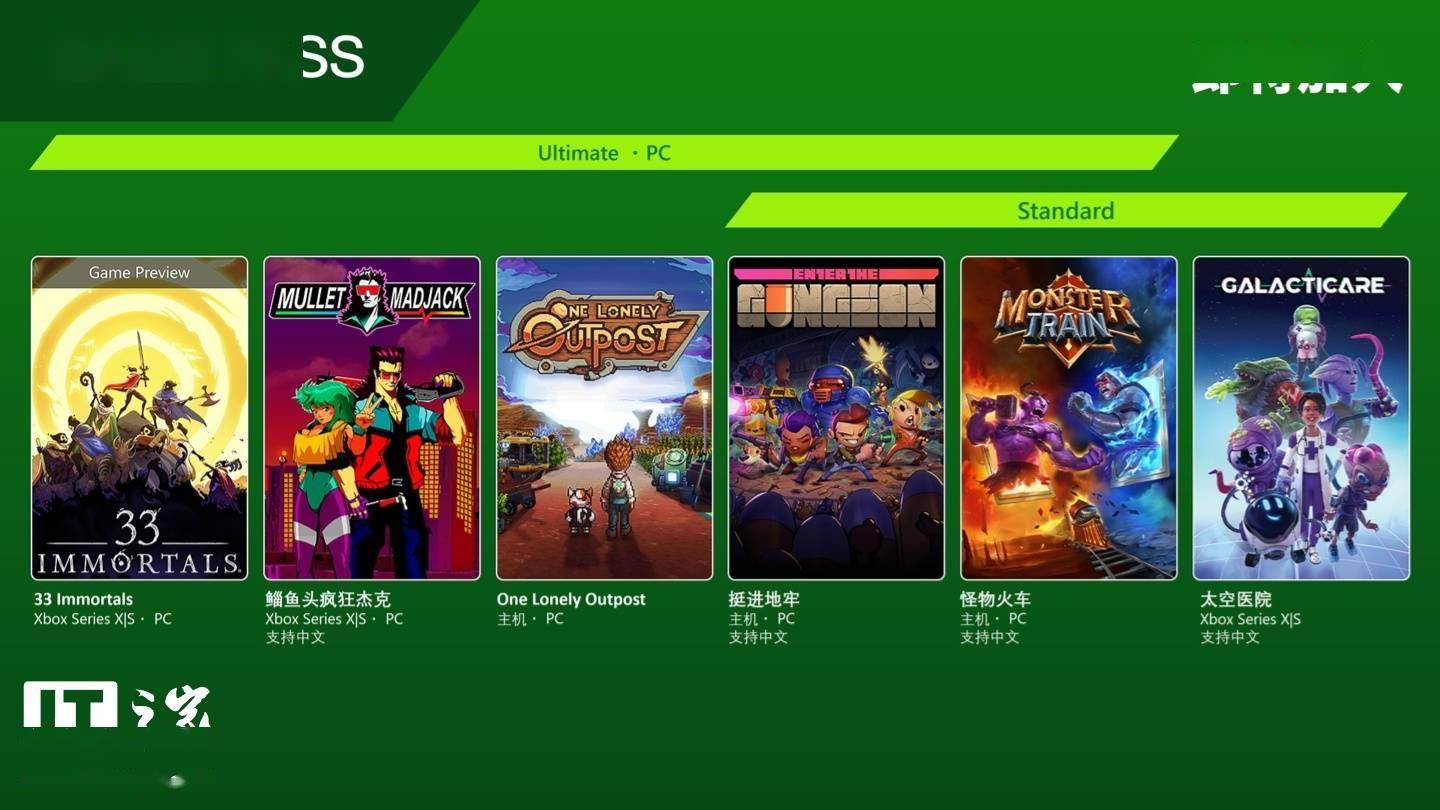Click the Mullet MadJack logo on cover
This screenshot has height=810, width=1440.
click(x=372, y=298)
